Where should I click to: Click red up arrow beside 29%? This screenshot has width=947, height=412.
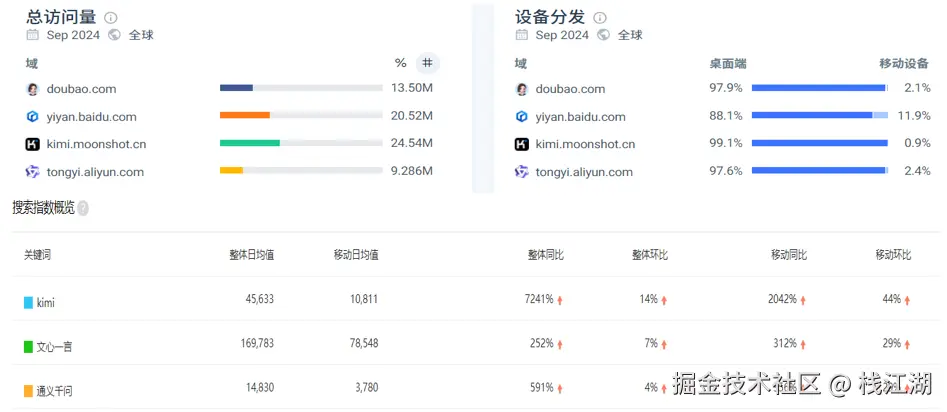[907, 344]
